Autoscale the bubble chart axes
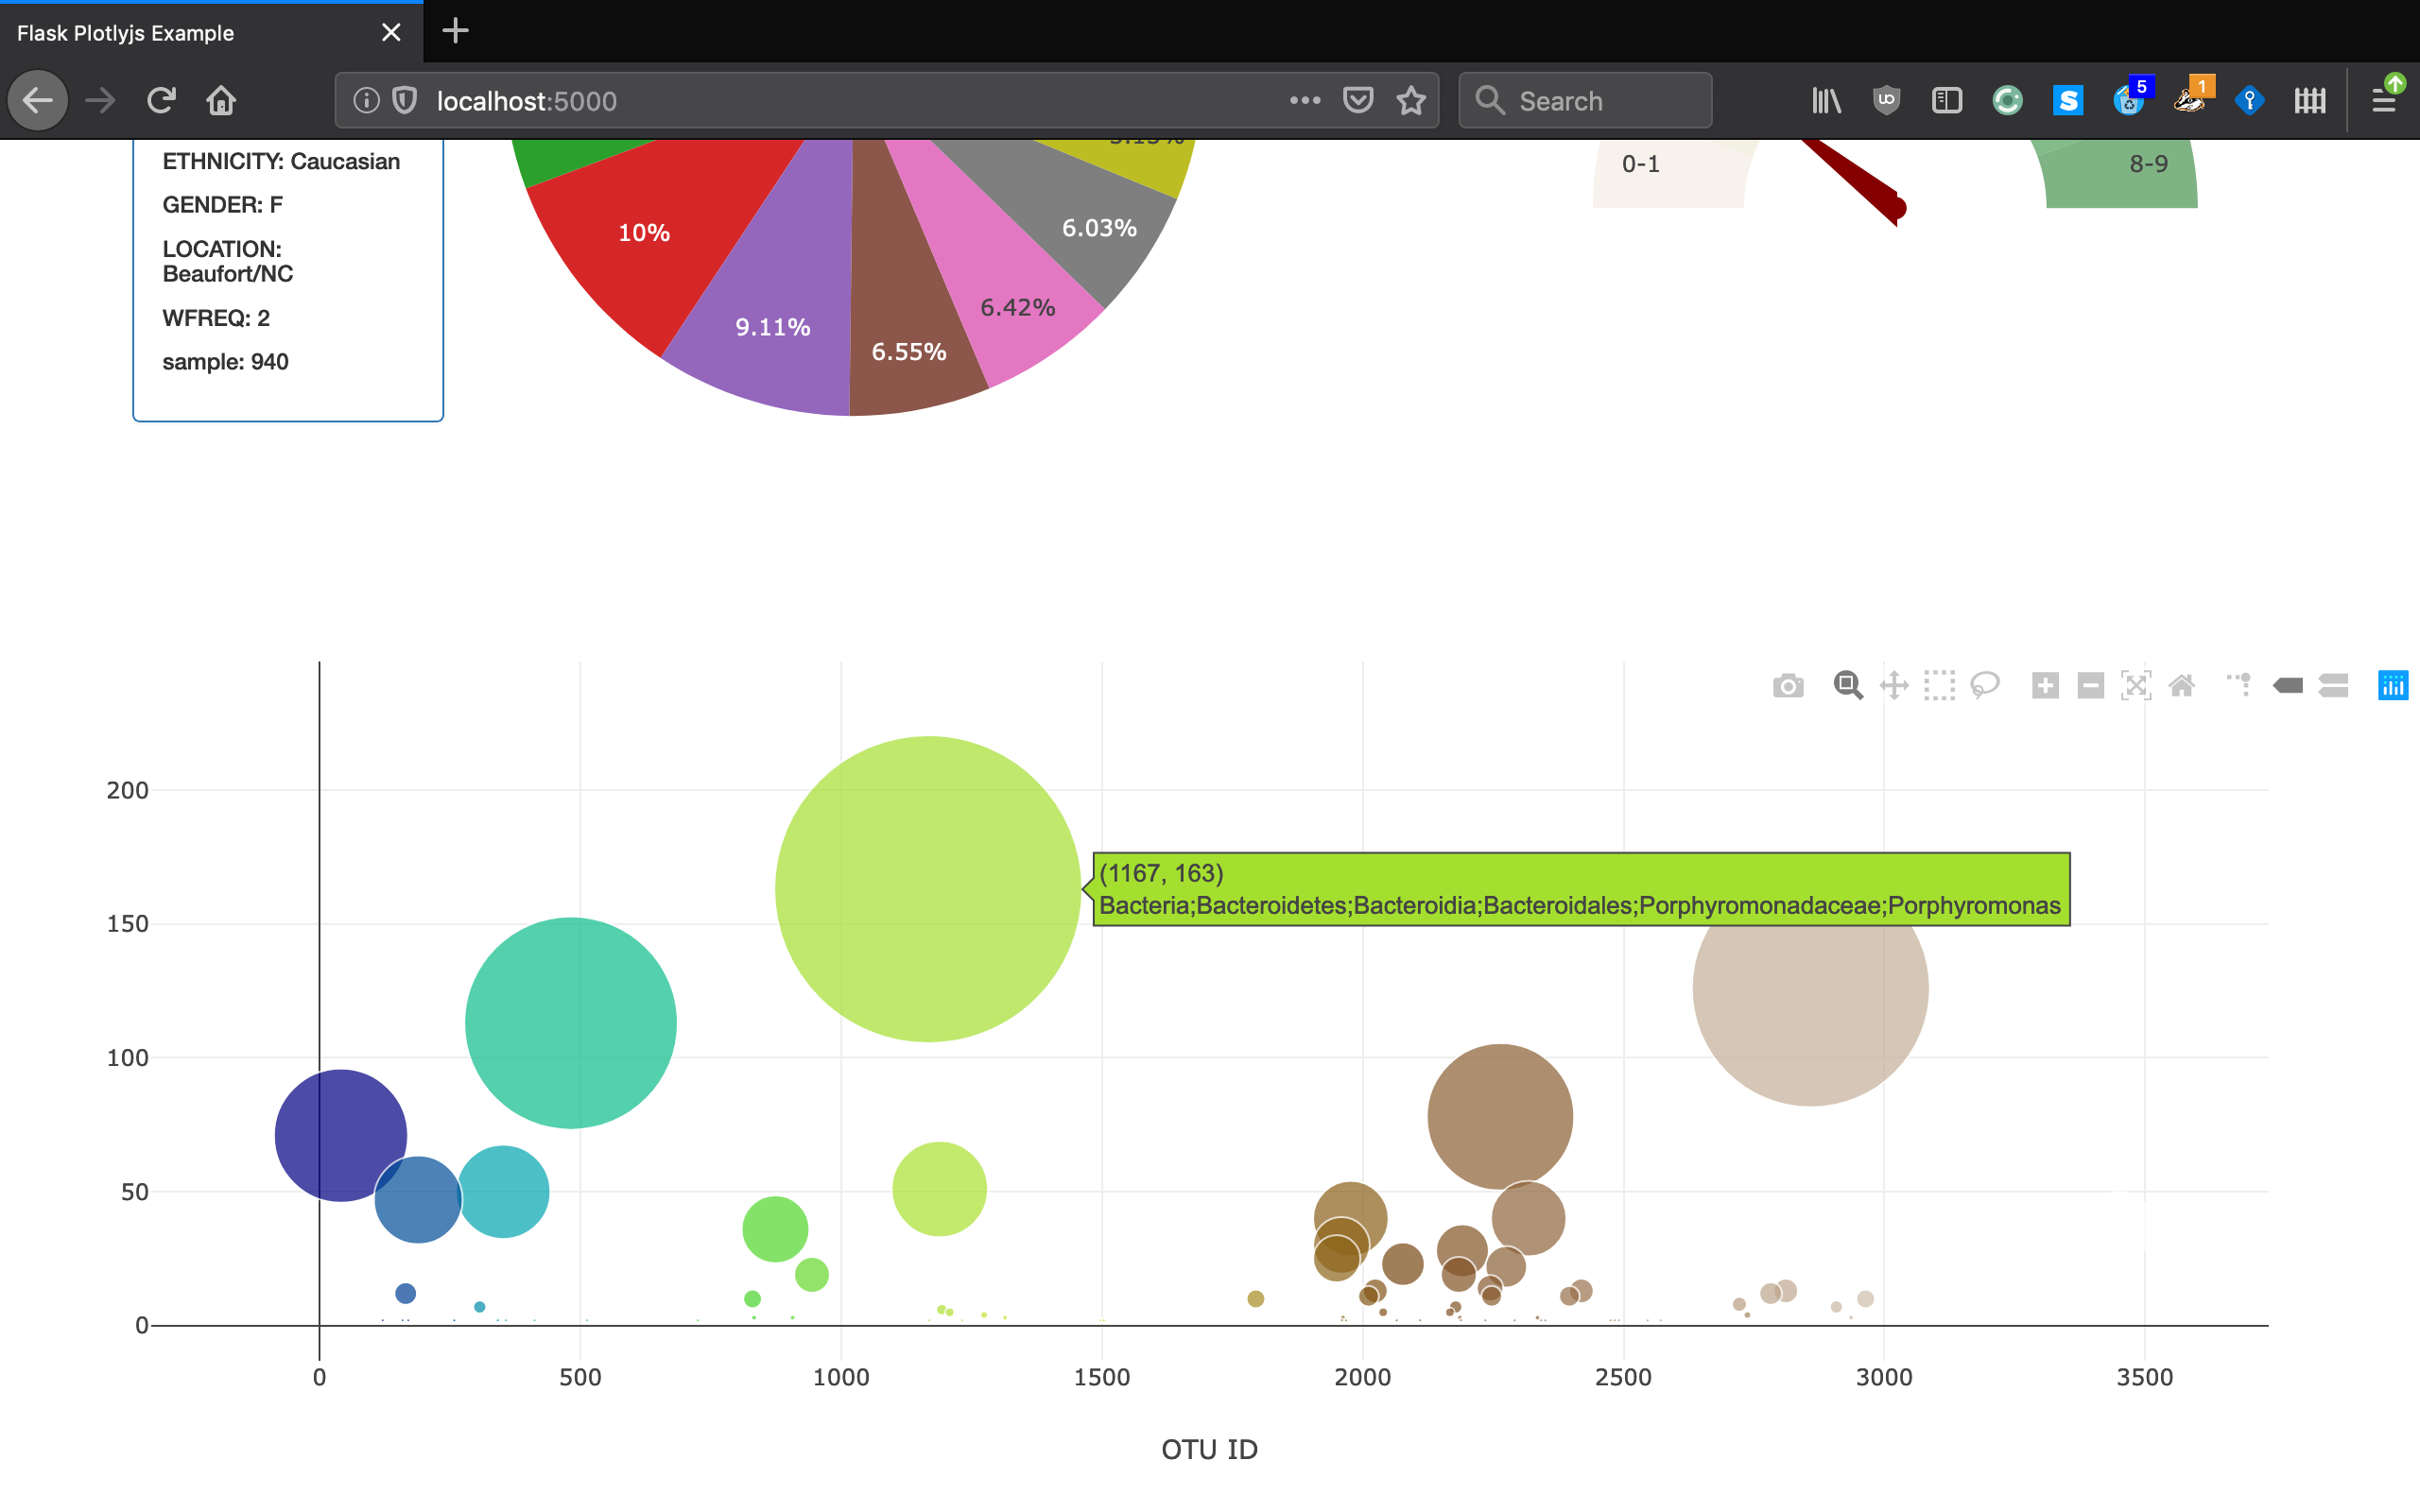Viewport: 2420px width, 1512px height. click(2136, 686)
